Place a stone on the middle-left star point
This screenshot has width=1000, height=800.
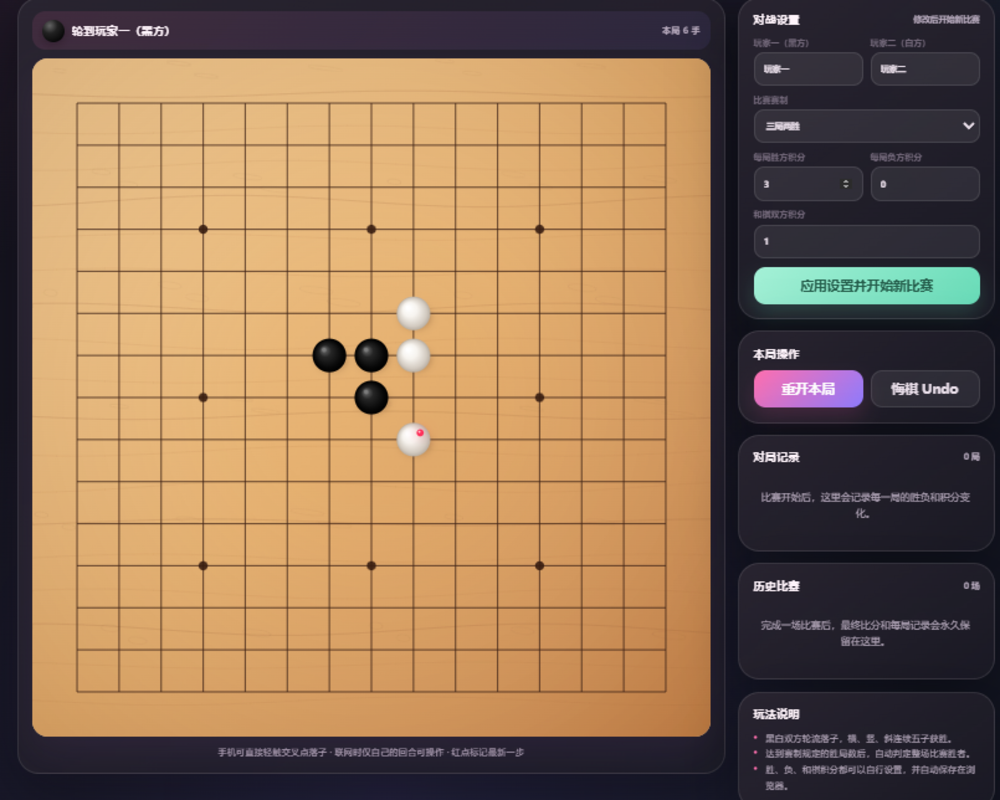[203, 397]
